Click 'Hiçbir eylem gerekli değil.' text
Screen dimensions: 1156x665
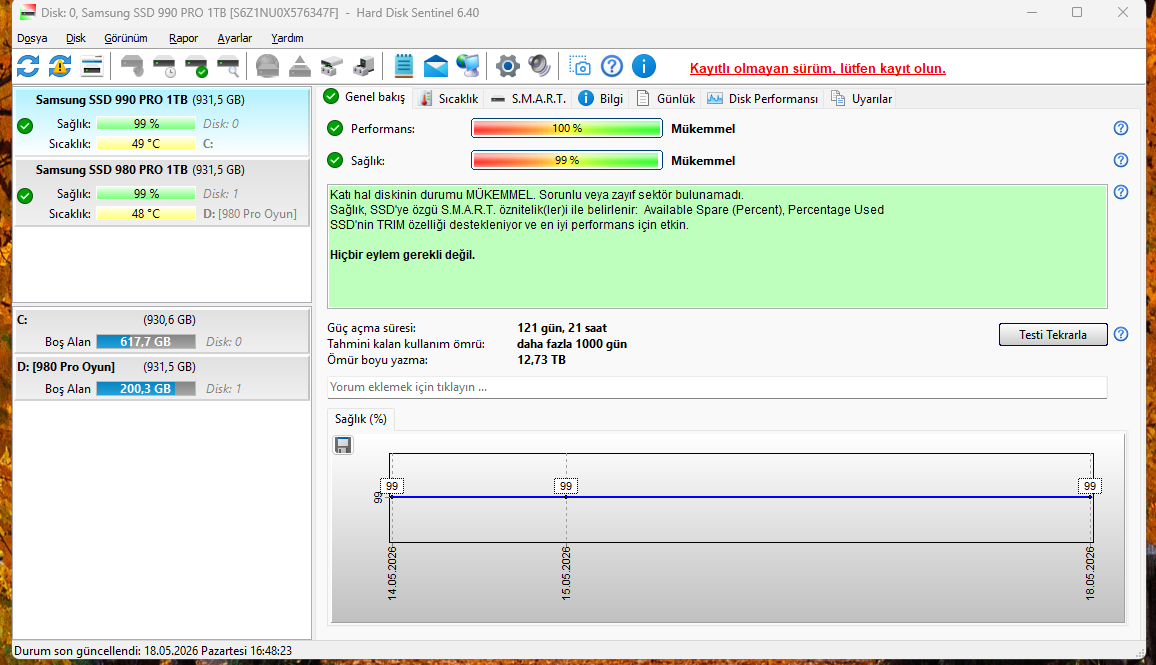403,255
